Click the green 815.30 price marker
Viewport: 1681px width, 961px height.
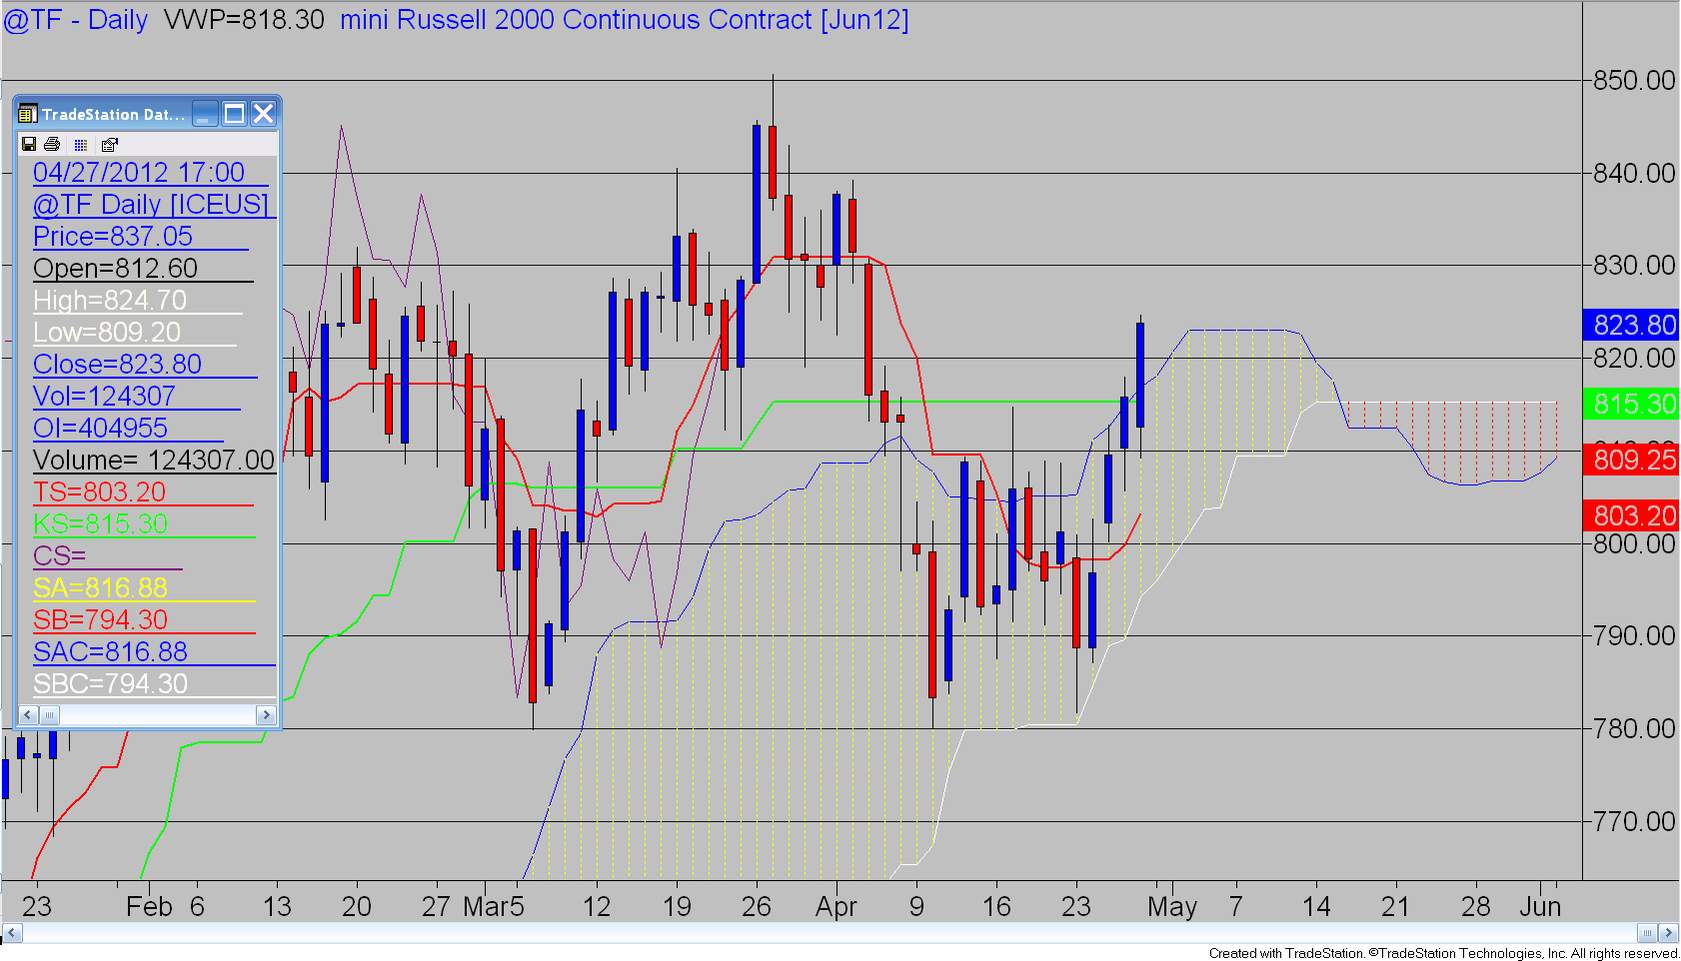[x=1631, y=404]
